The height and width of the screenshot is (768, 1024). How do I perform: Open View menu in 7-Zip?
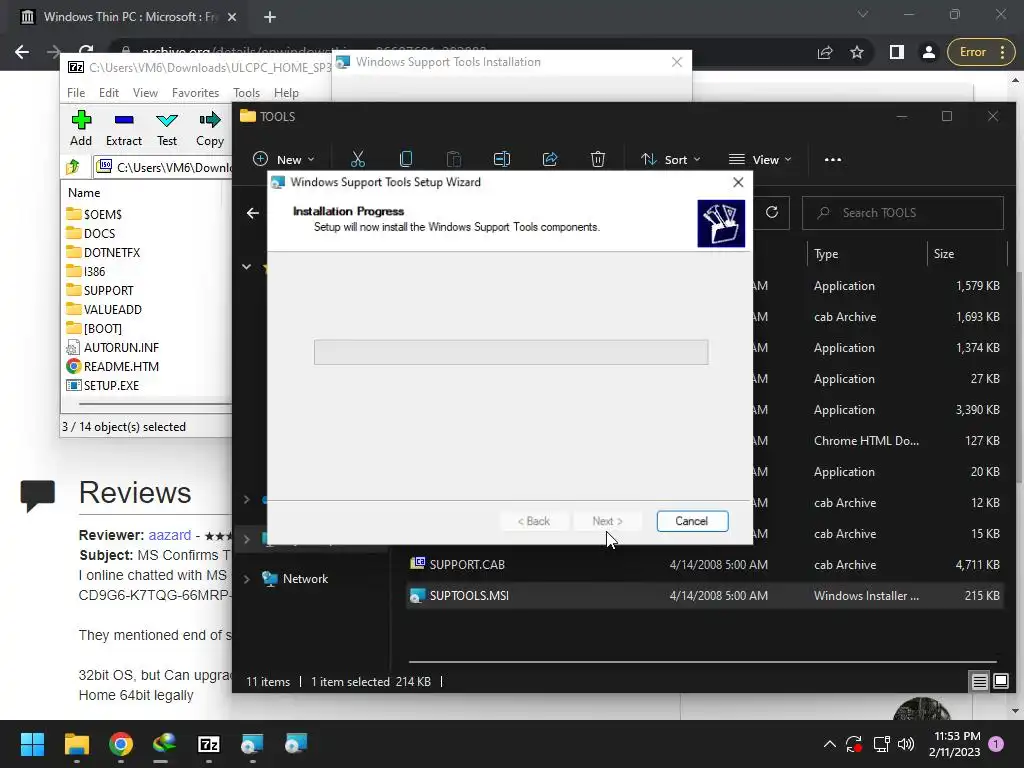(x=145, y=93)
